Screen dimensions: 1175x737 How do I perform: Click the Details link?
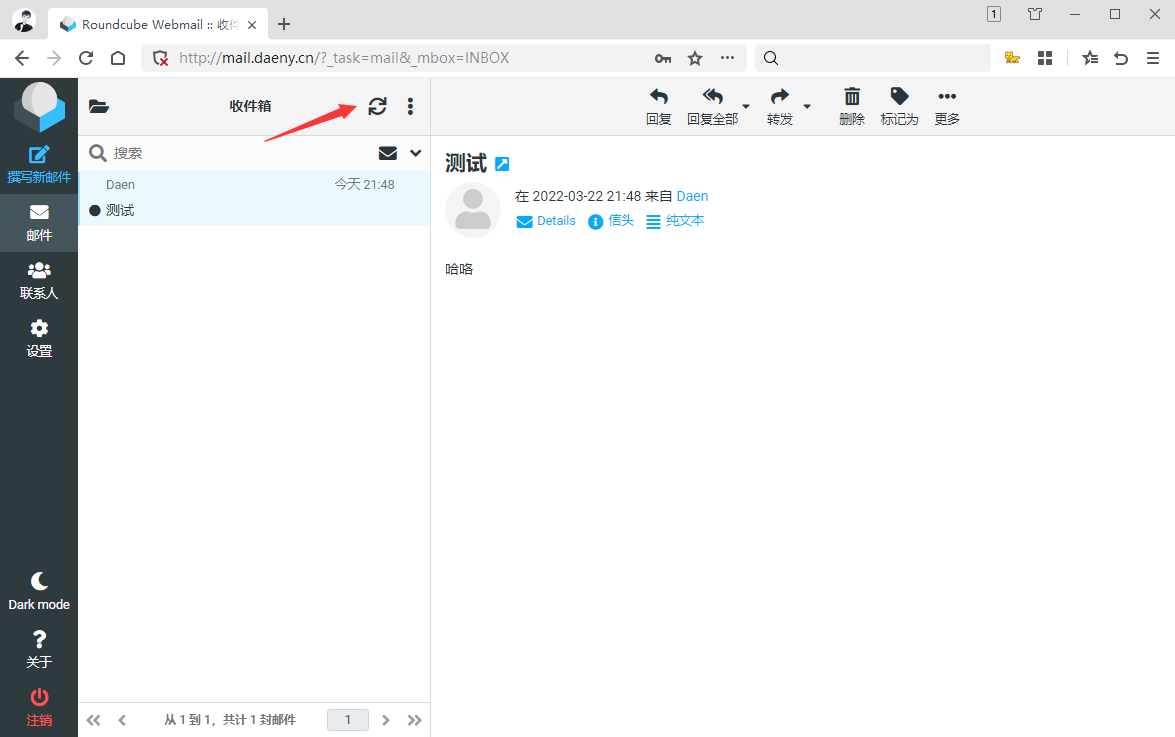point(555,221)
